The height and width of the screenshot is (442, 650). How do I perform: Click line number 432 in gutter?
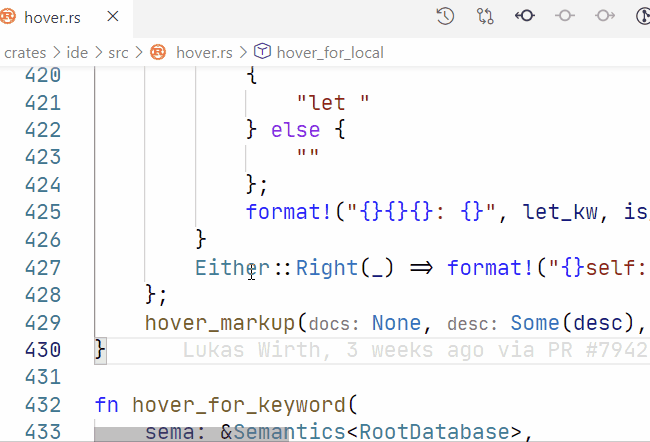[x=41, y=405]
